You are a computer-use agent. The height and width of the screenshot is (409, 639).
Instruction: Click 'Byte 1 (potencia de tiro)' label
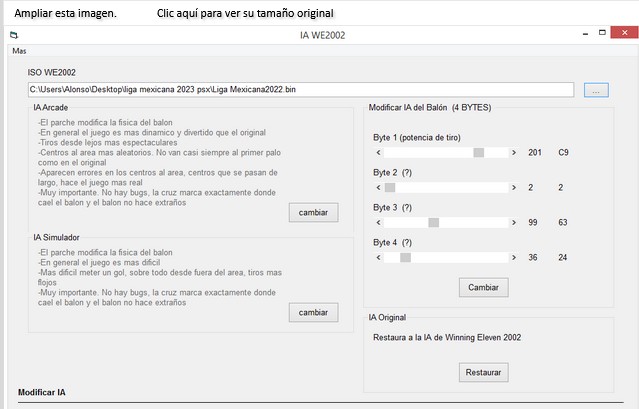coord(417,138)
